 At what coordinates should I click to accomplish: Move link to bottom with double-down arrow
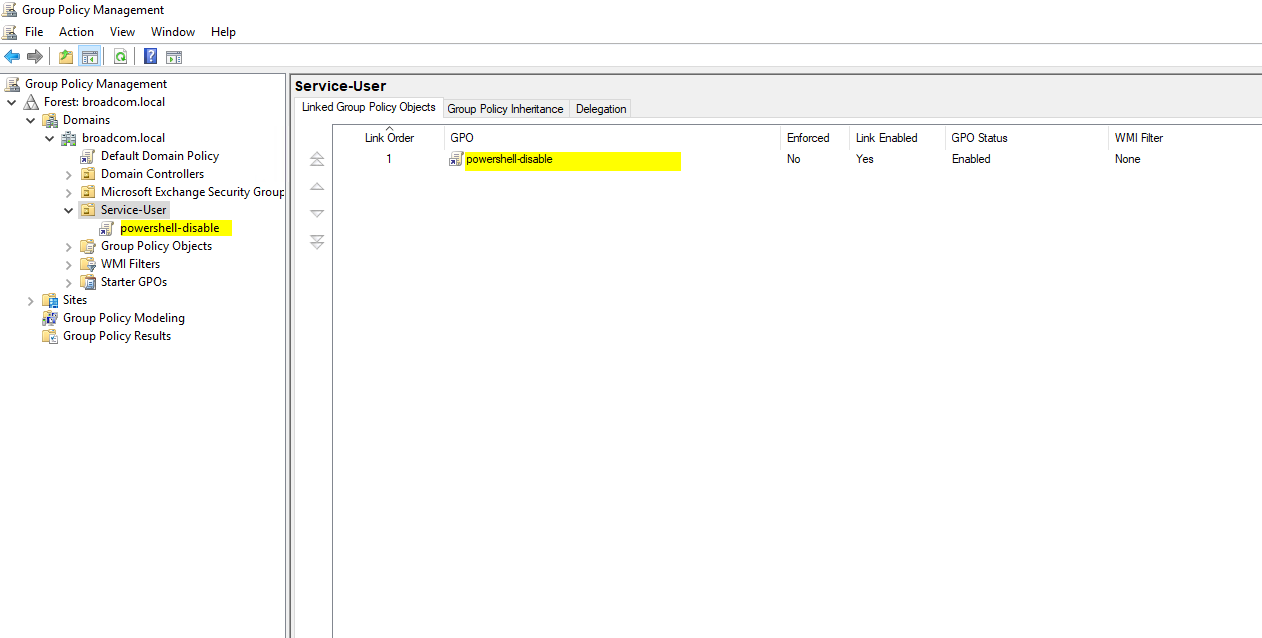pyautogui.click(x=317, y=242)
